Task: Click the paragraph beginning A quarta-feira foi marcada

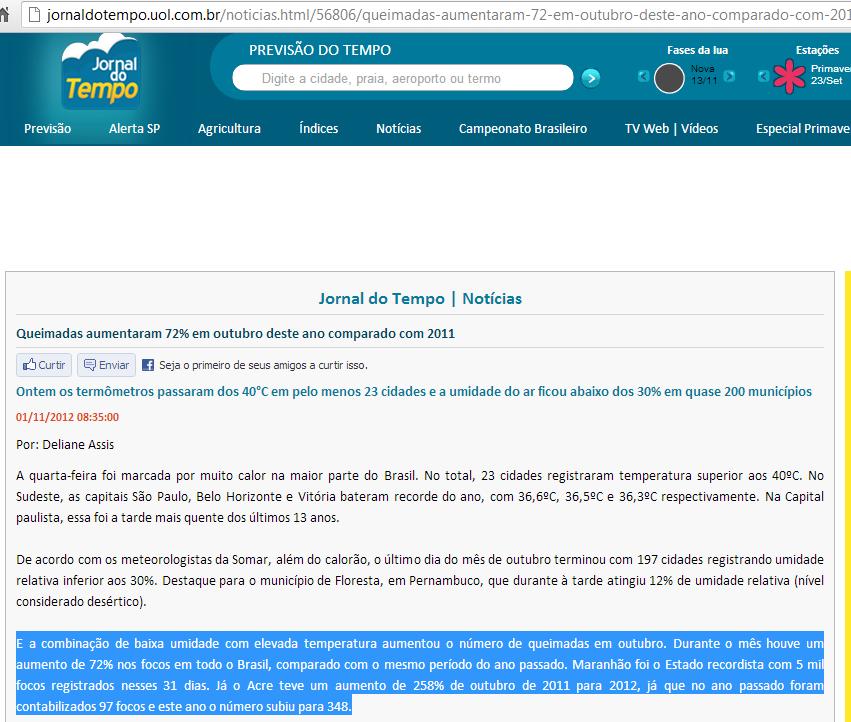Action: (x=420, y=496)
